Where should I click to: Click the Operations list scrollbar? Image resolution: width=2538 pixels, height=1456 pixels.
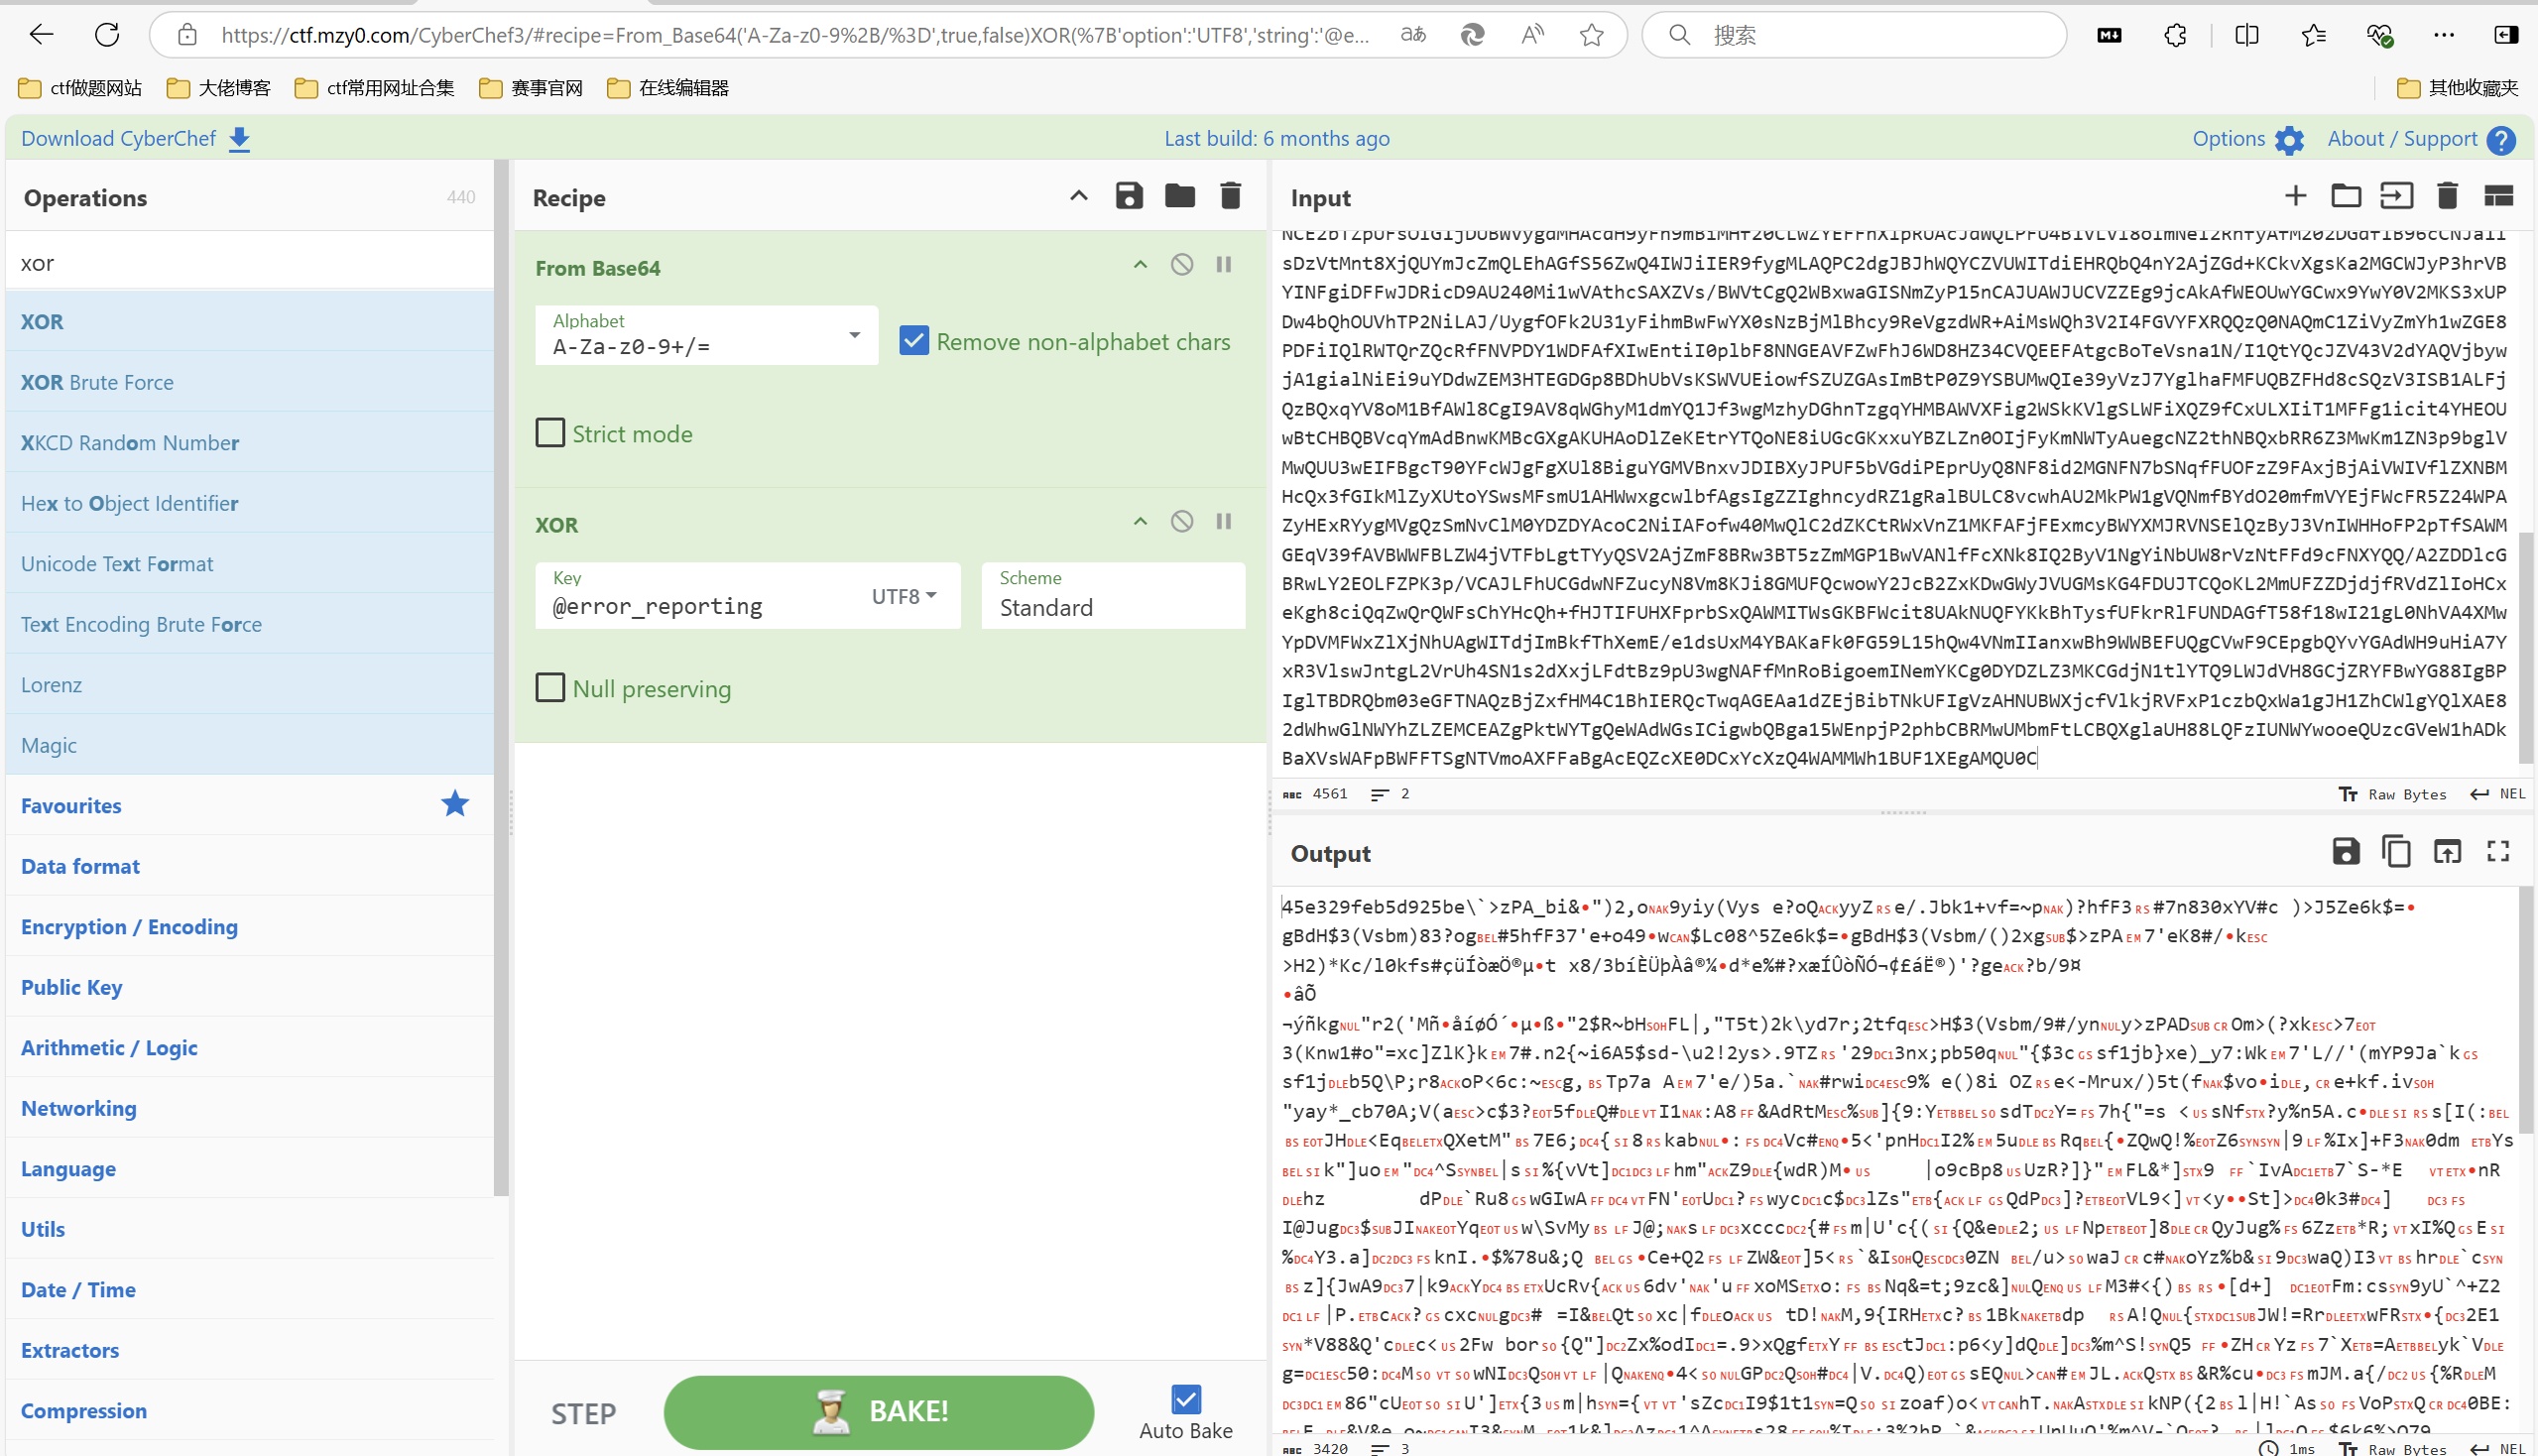point(502,677)
